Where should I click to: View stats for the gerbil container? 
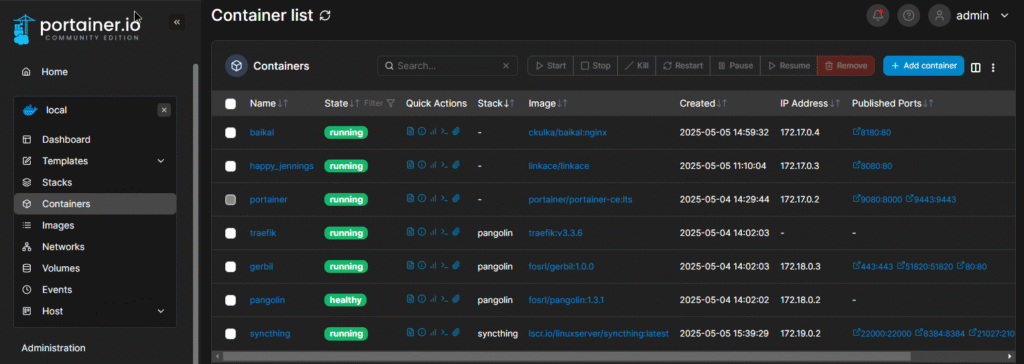pos(432,265)
